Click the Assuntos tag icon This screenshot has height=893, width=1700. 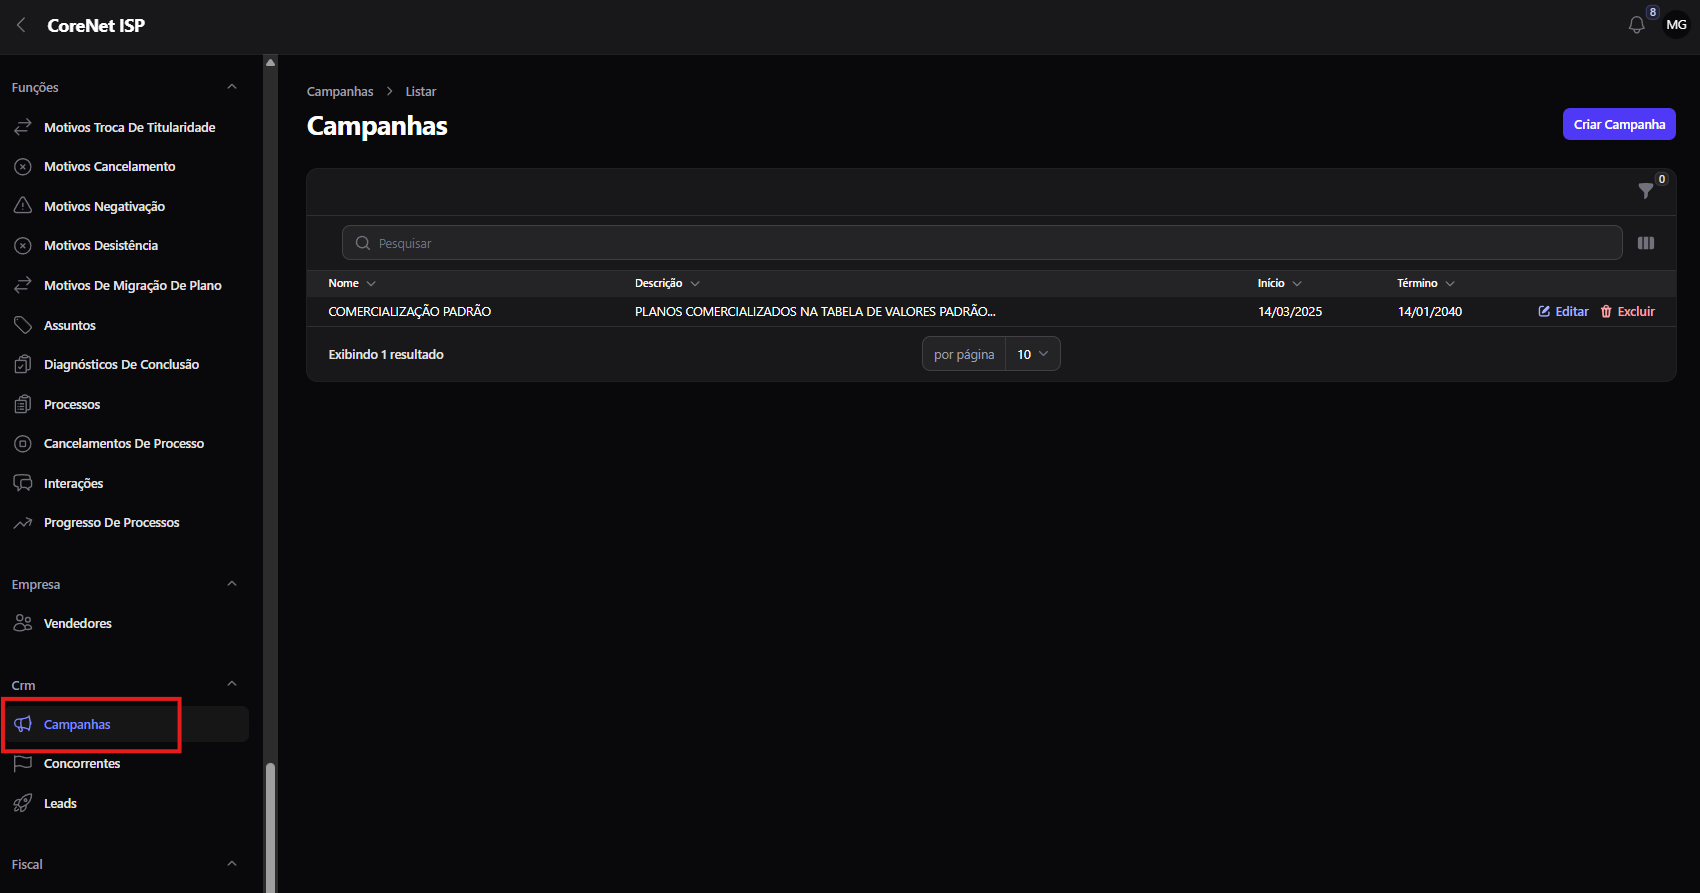(23, 325)
